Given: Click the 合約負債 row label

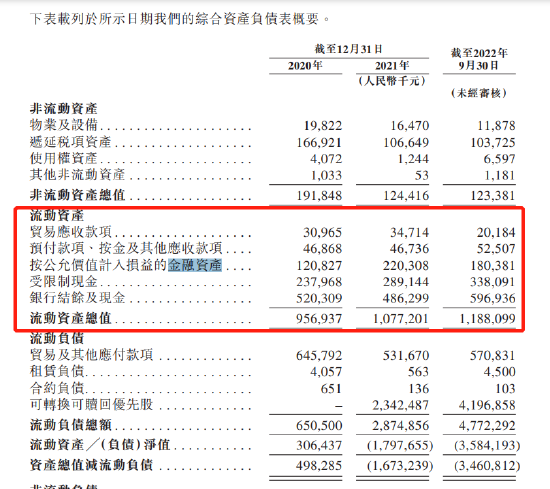Looking at the screenshot, I should click(57, 388).
